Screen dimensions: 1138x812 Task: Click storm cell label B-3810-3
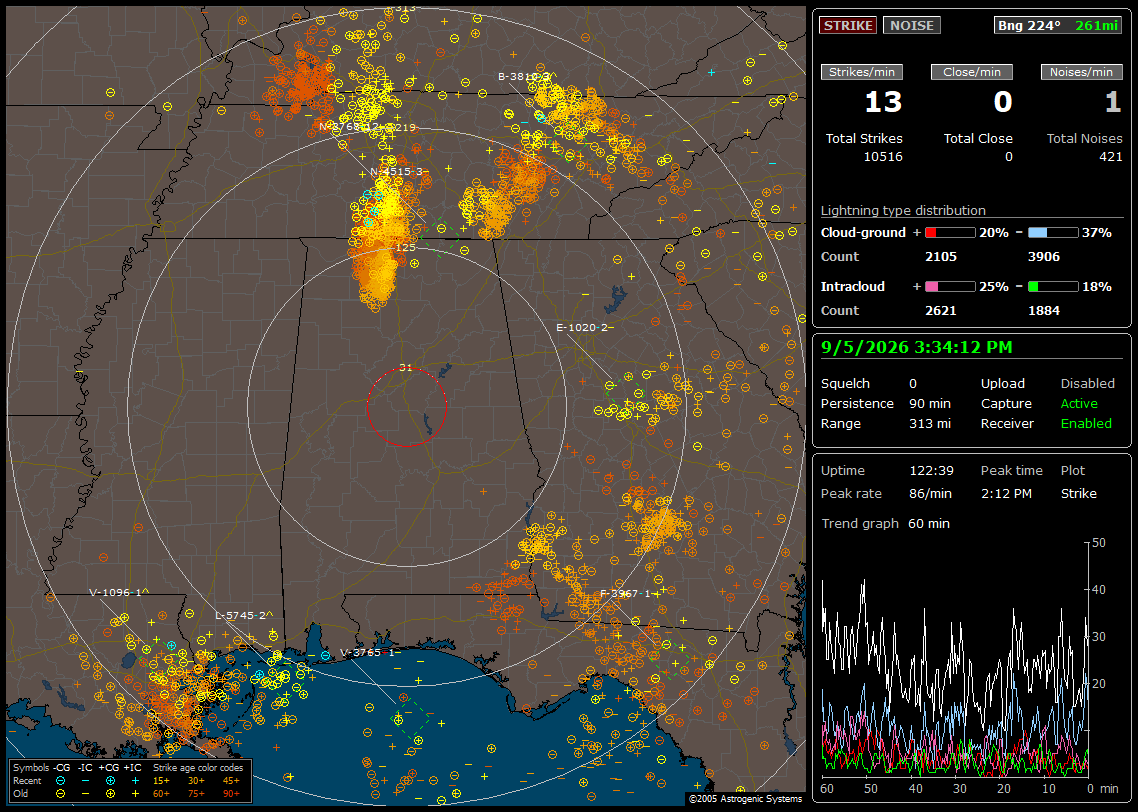524,76
